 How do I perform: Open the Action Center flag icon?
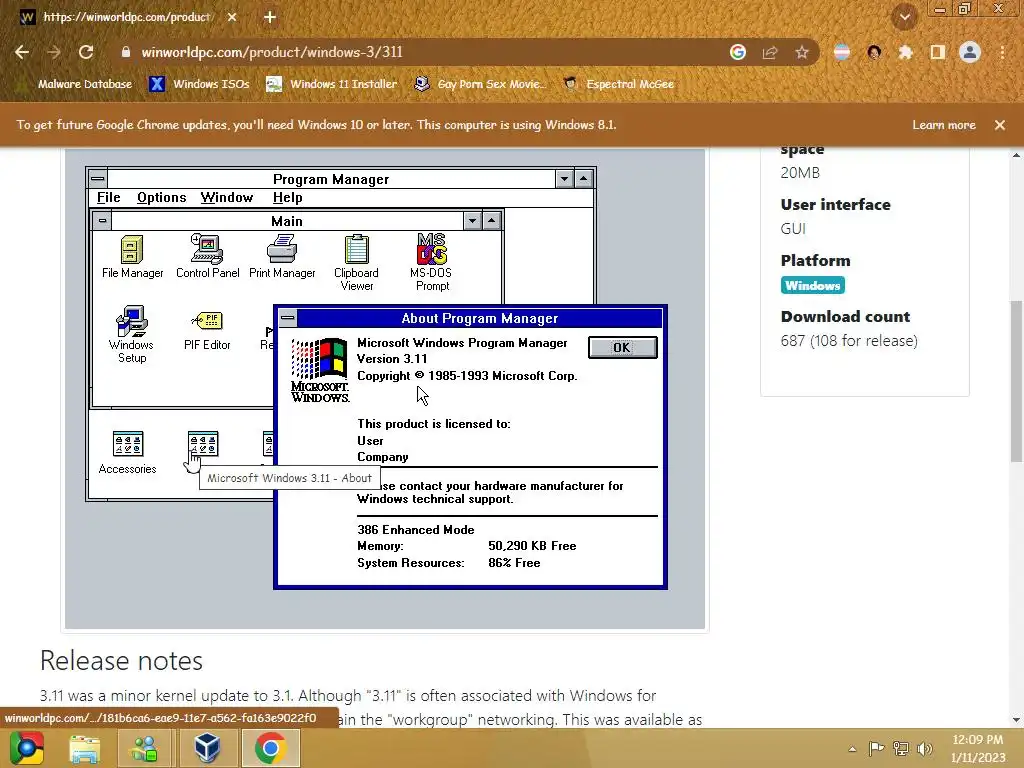876,749
